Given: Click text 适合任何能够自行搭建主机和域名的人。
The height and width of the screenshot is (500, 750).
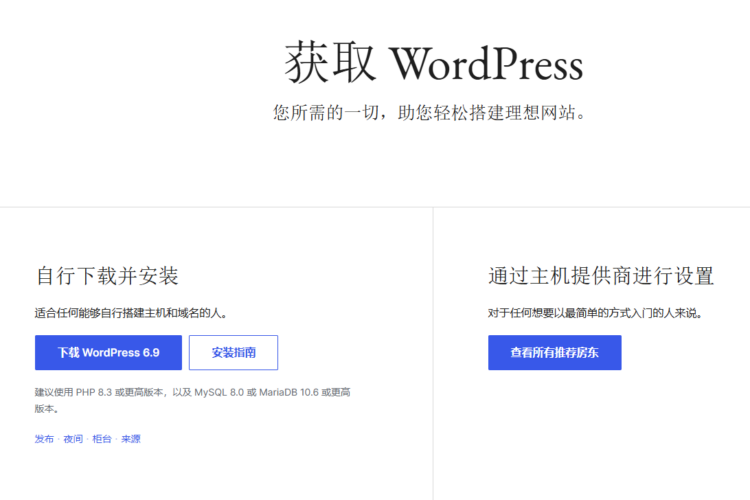Looking at the screenshot, I should 131,313.
